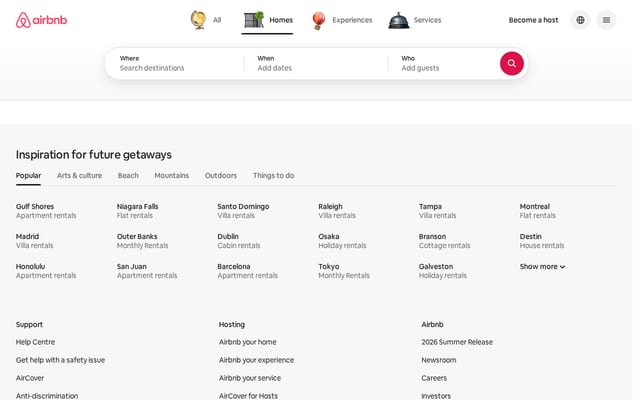The height and width of the screenshot is (400, 640).
Task: Open the hamburger main menu
Action: tap(606, 20)
